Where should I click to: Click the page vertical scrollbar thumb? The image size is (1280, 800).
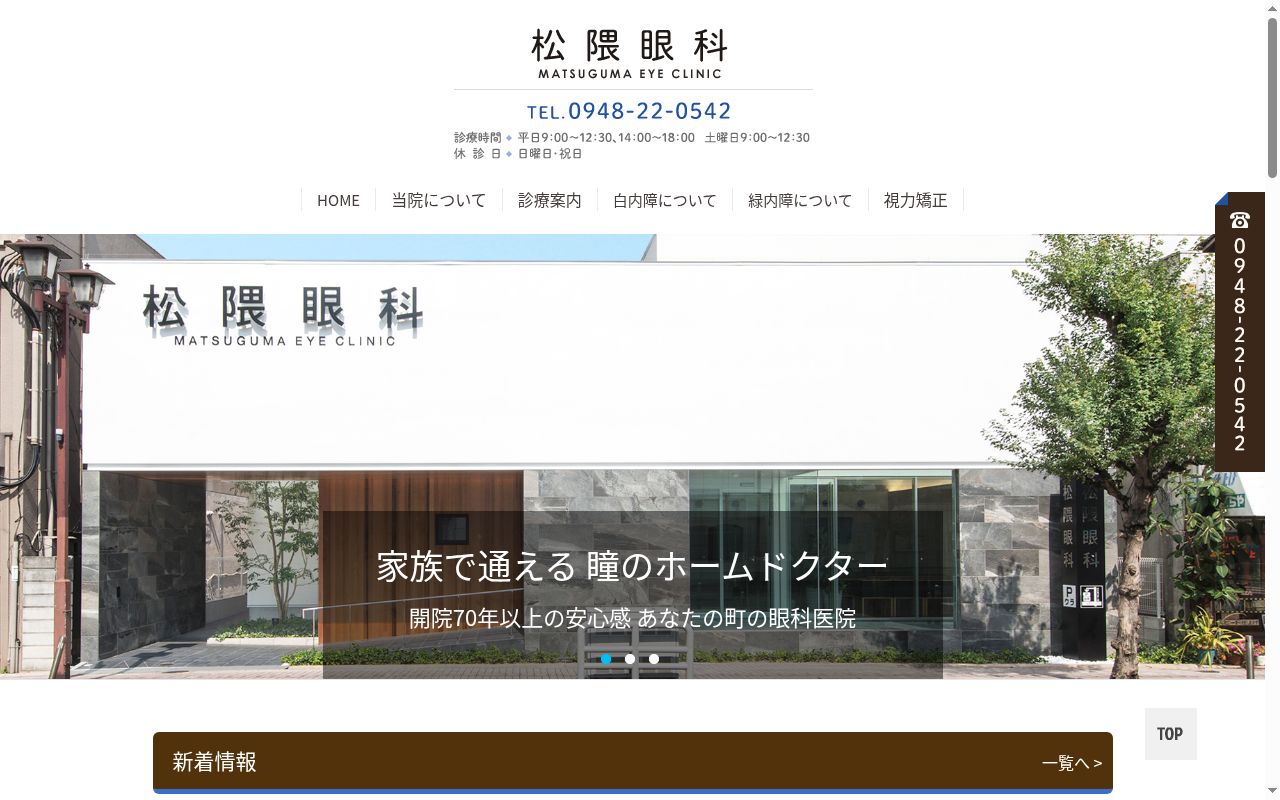click(x=1272, y=96)
